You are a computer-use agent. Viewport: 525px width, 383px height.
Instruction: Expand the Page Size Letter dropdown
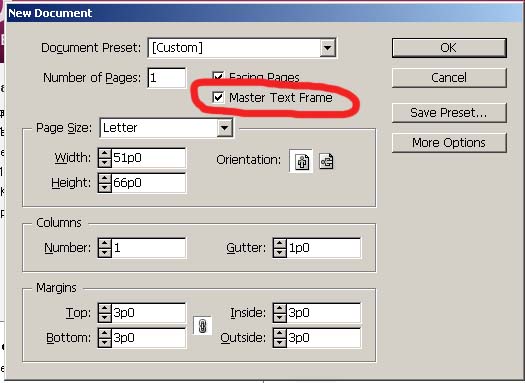(224, 128)
